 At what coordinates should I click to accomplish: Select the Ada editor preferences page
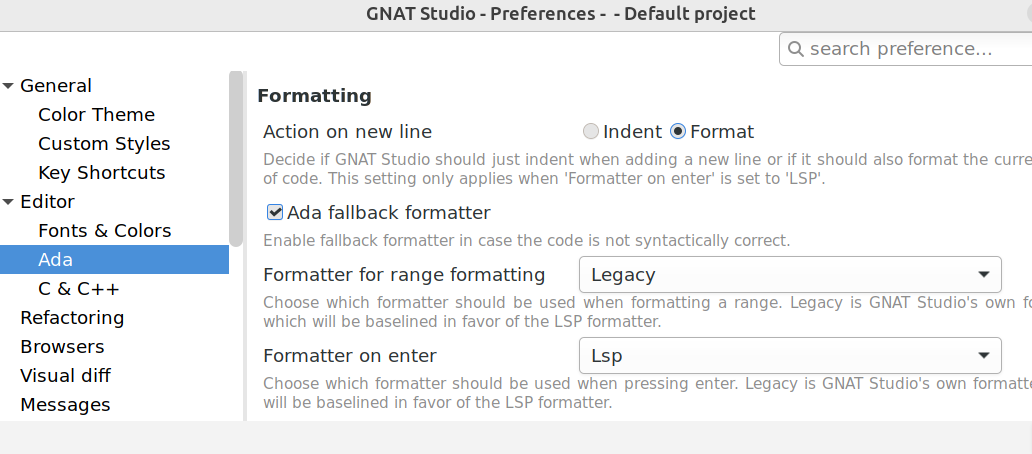coord(56,260)
